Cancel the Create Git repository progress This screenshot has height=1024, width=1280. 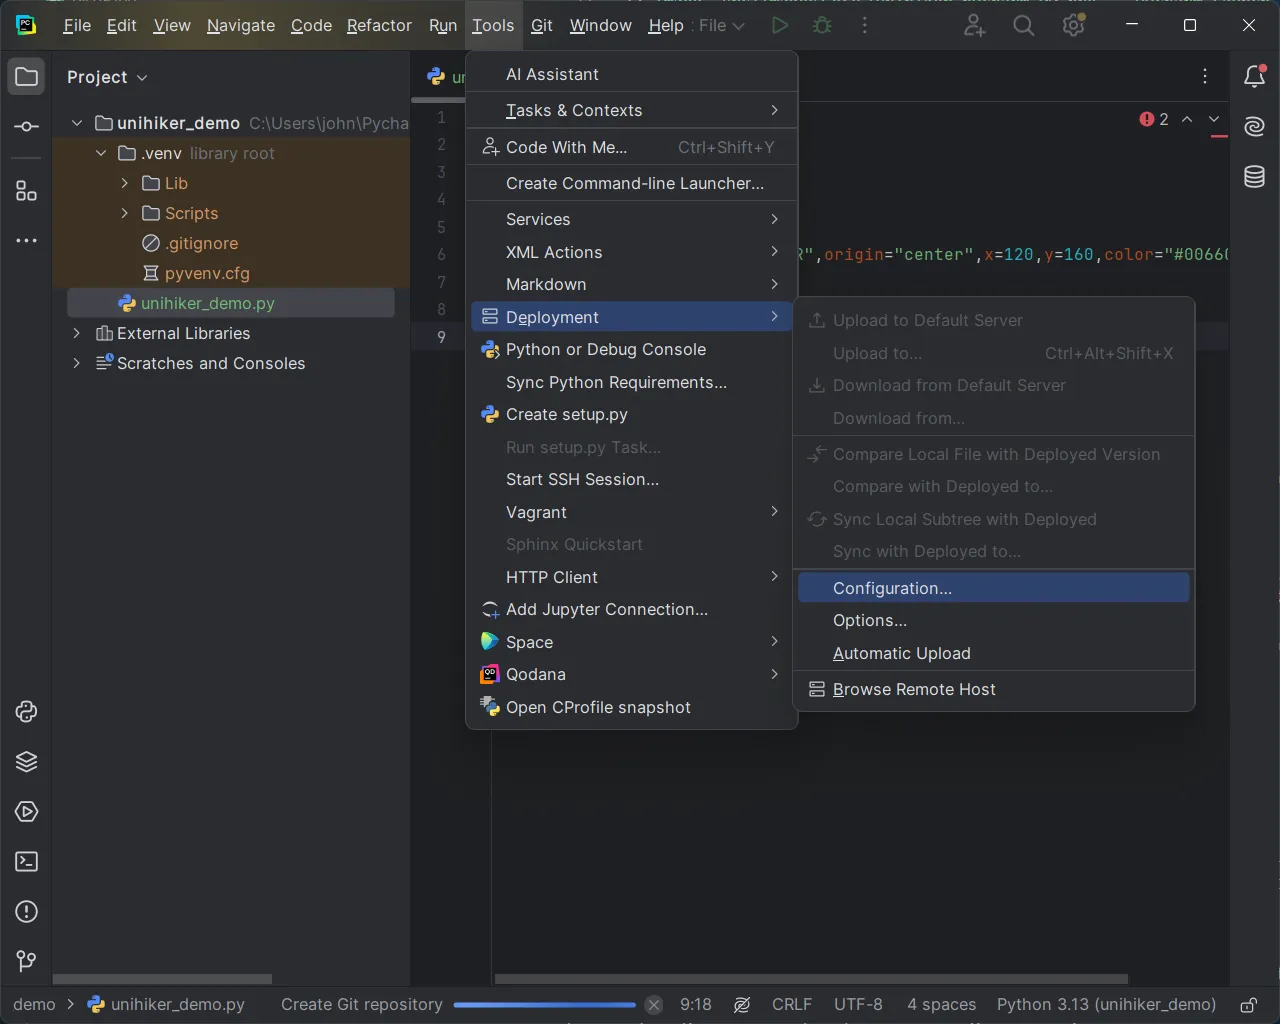654,1005
